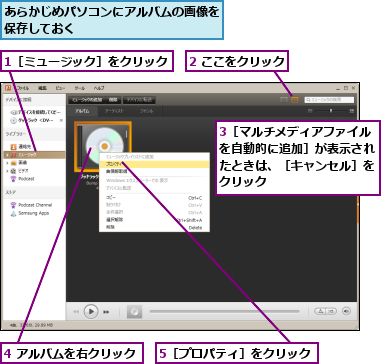Mute with the speaker volume icon
The image size is (381, 364).
347,311
